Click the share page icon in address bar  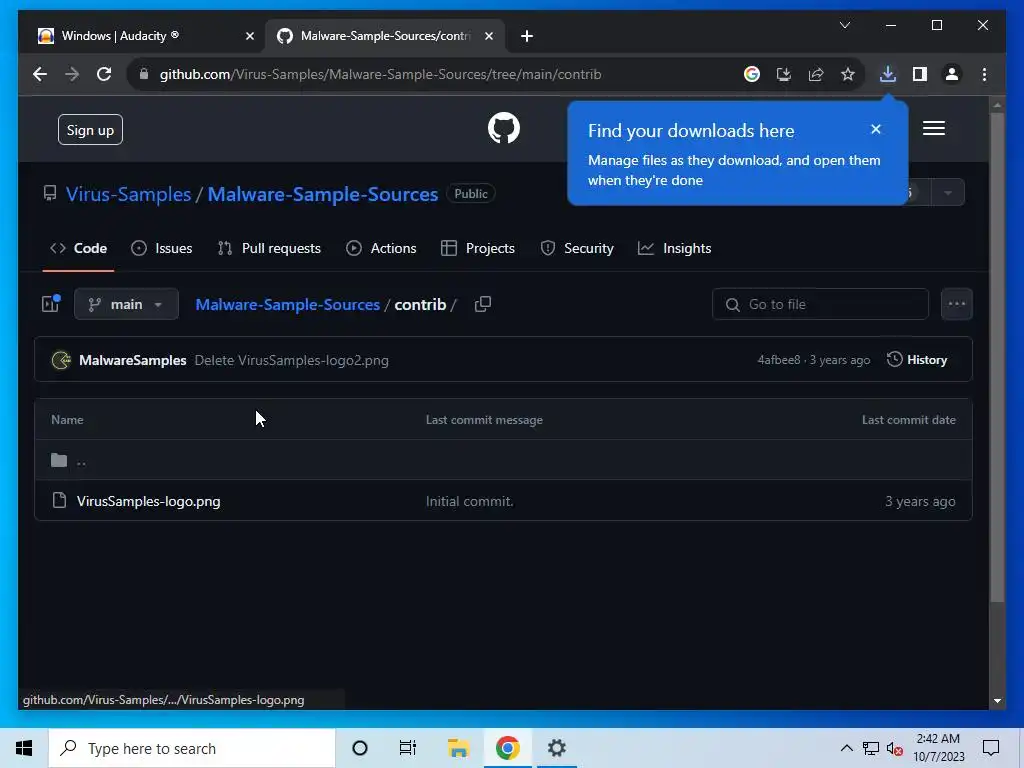tap(816, 74)
